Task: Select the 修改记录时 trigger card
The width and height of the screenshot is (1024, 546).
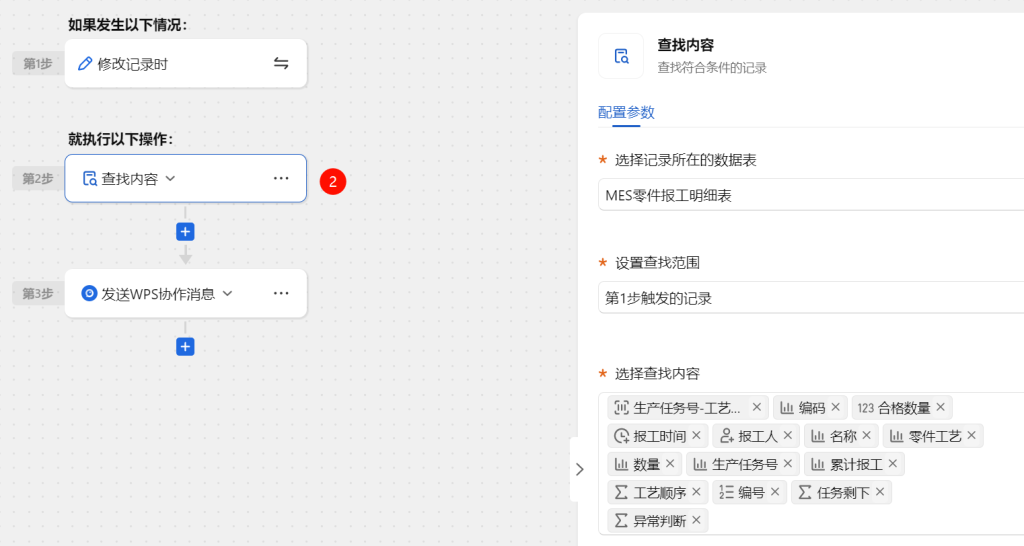Action: [x=185, y=63]
